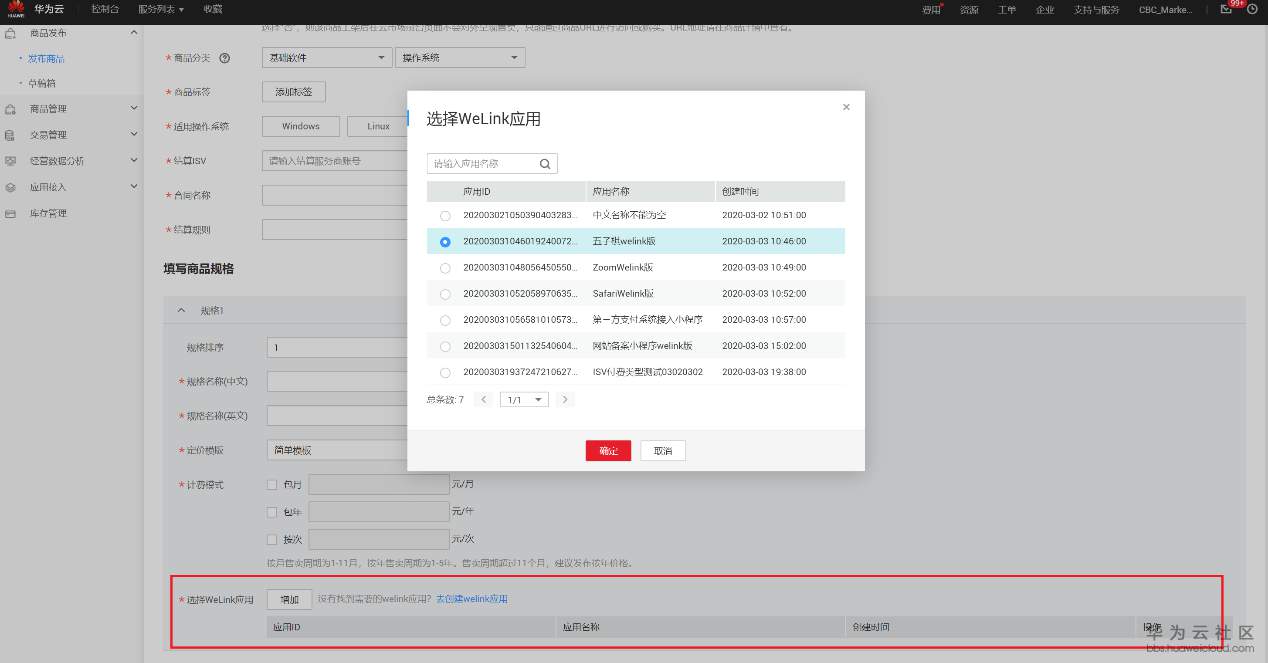Image resolution: width=1268 pixels, height=663 pixels.
Task: Open 资源 in top bar
Action: pyautogui.click(x=969, y=9)
